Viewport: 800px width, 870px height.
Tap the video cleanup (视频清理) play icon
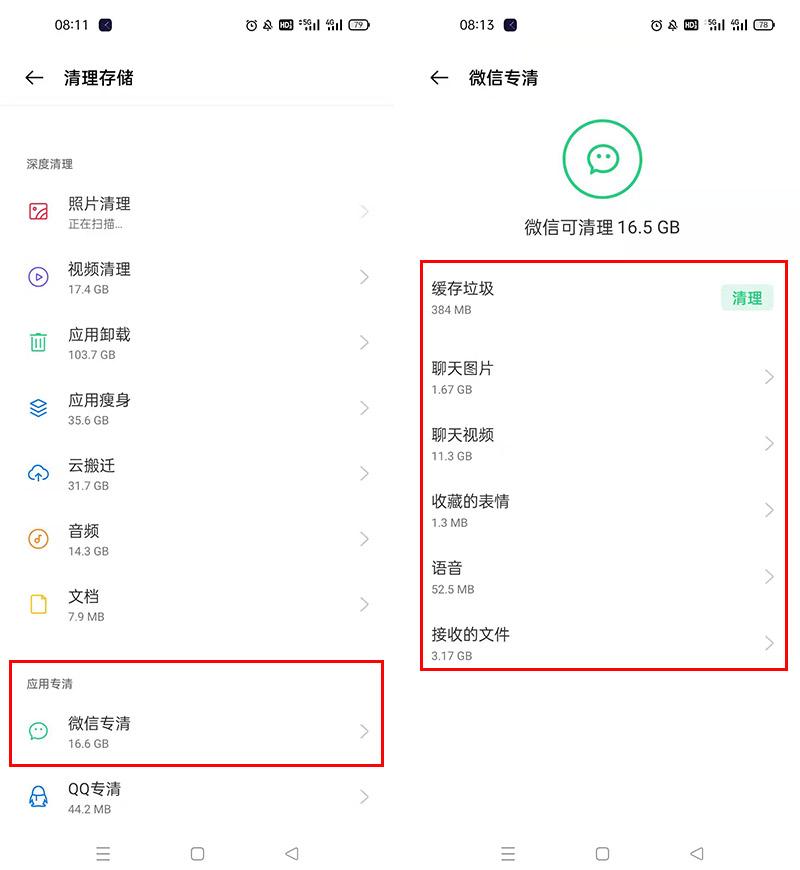38,277
